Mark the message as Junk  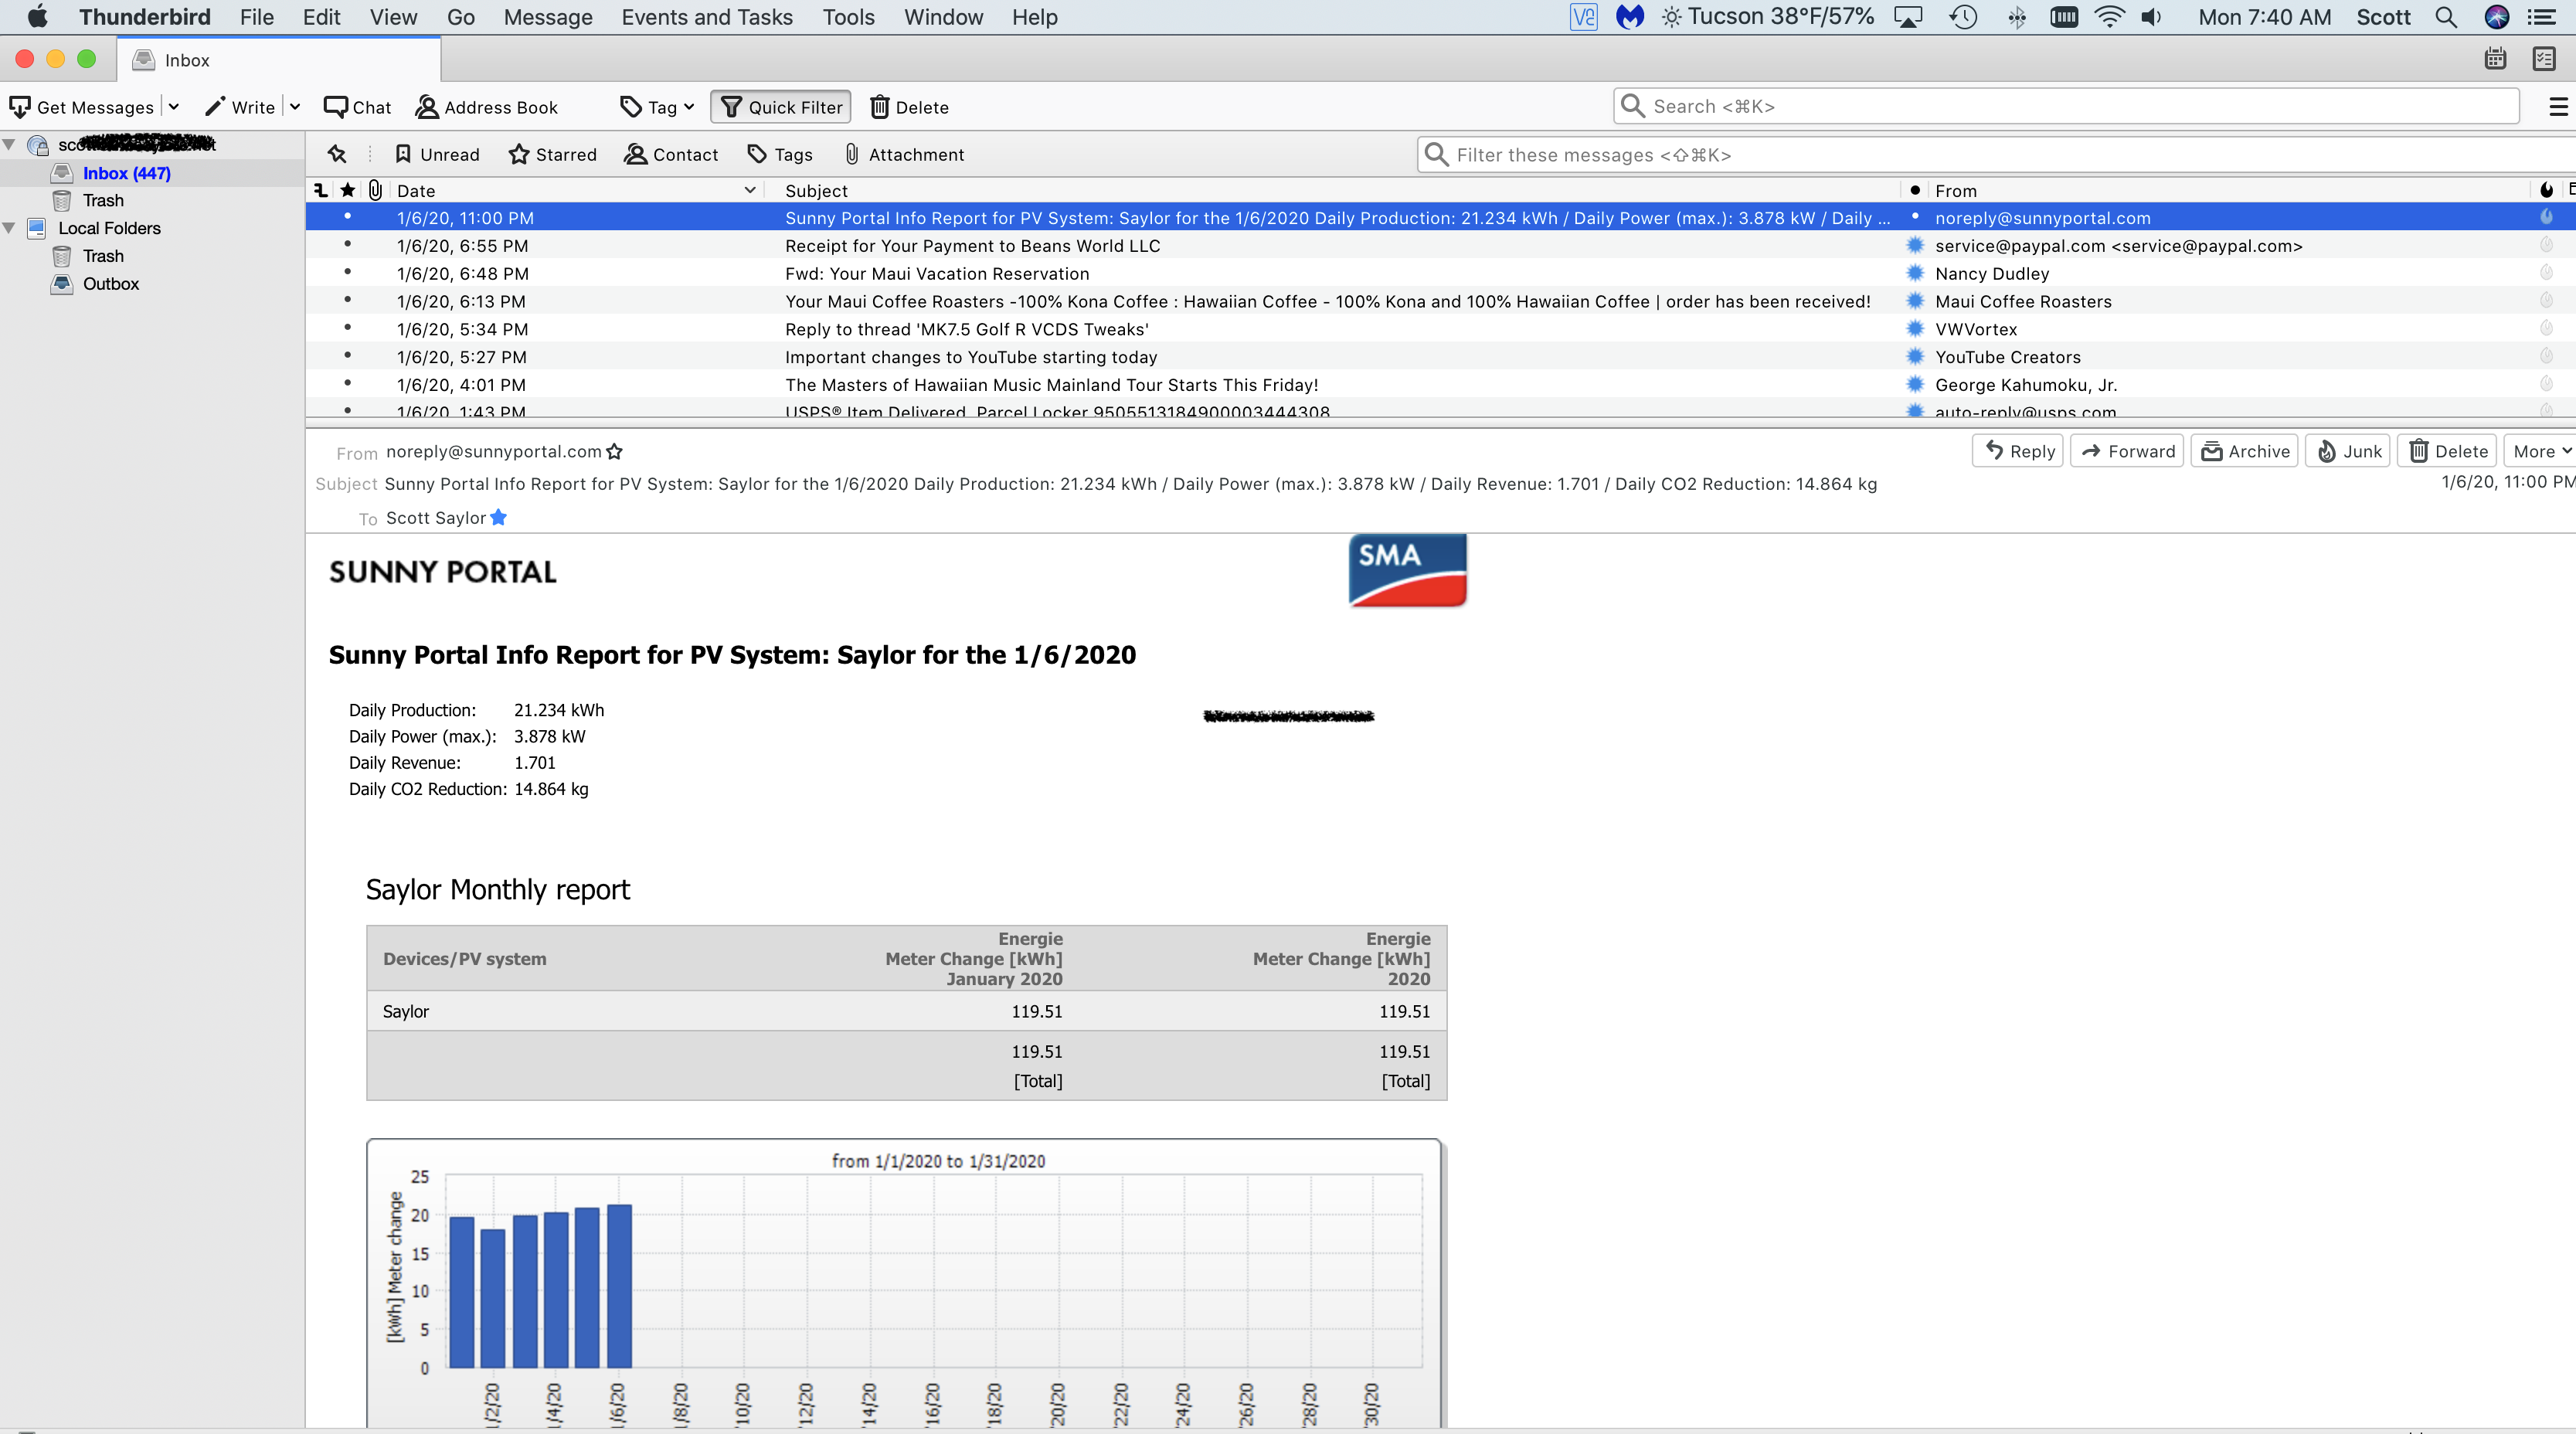2348,451
